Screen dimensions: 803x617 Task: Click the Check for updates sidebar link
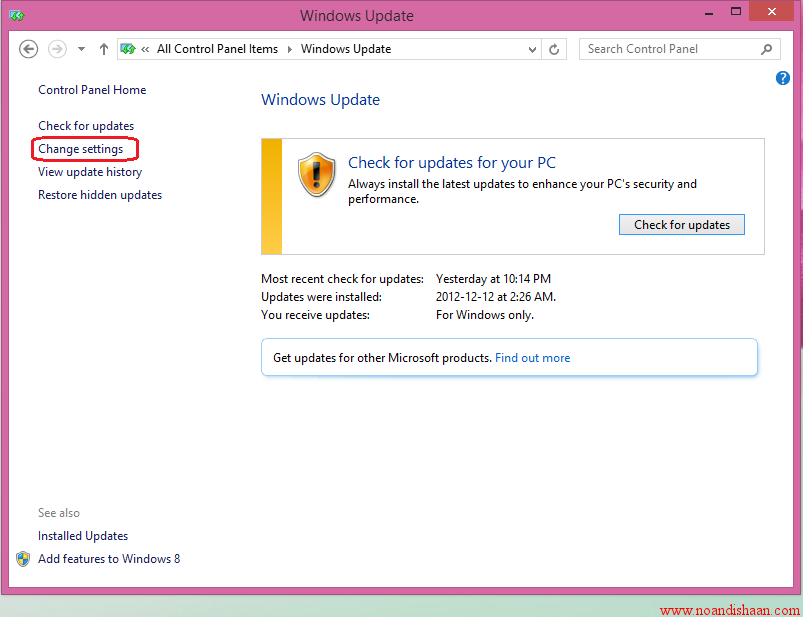click(86, 126)
